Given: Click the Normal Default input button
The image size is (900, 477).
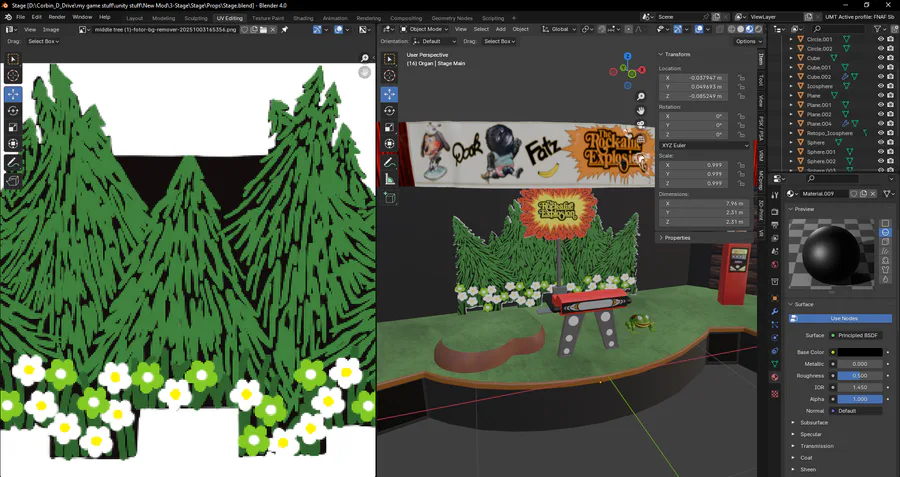Looking at the screenshot, I should tap(856, 411).
